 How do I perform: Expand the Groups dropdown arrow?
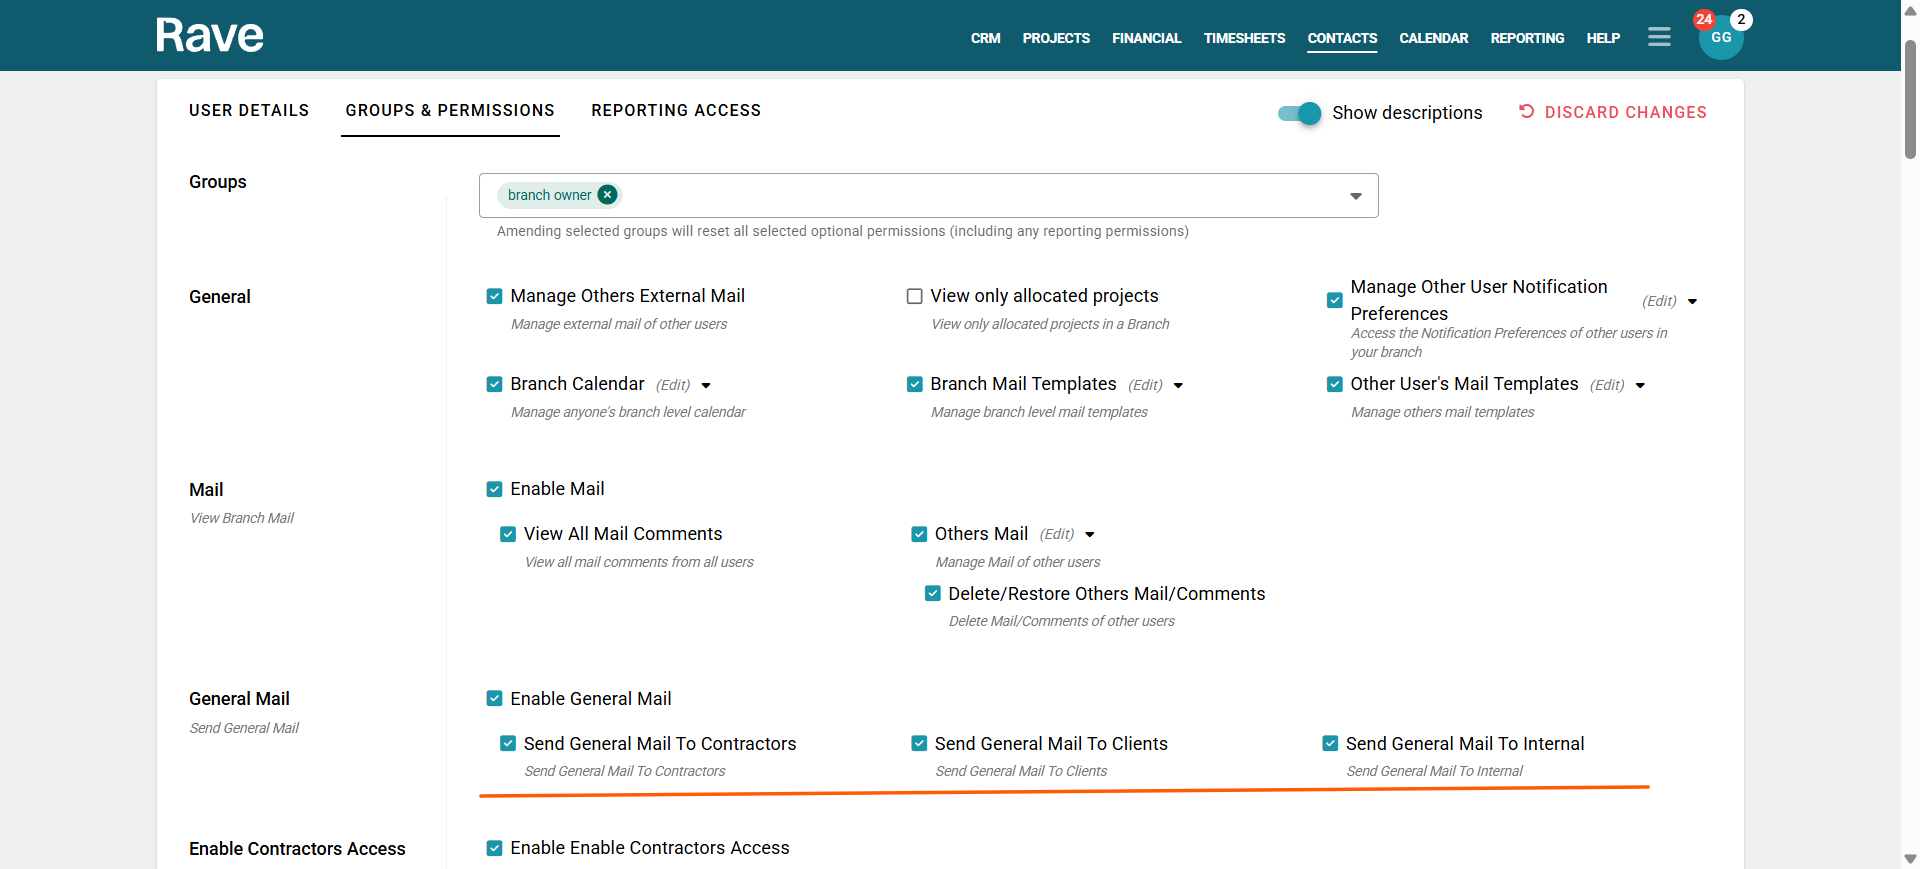[1355, 196]
